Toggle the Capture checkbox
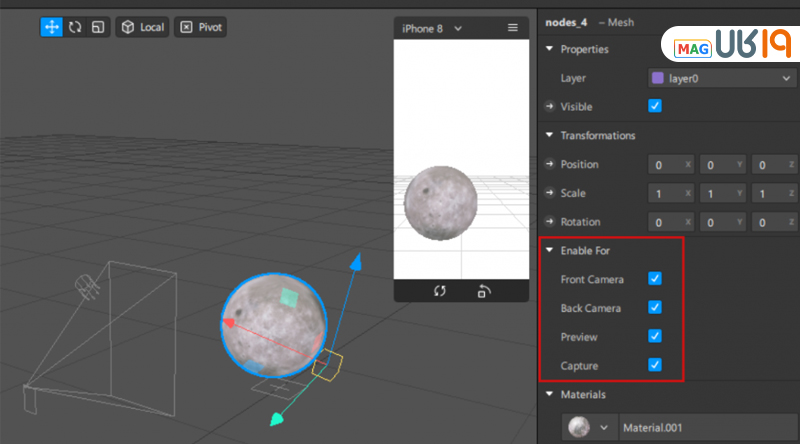The image size is (800, 444). [x=655, y=365]
